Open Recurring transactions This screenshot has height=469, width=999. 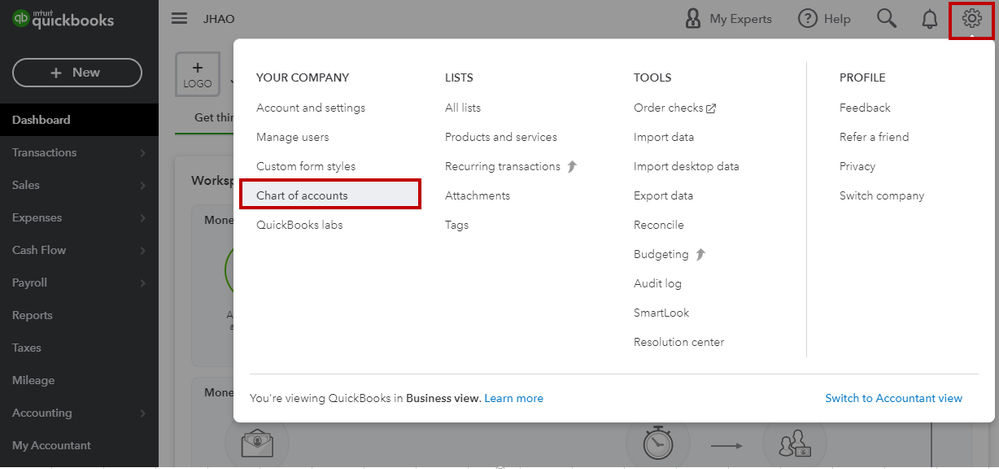(503, 166)
